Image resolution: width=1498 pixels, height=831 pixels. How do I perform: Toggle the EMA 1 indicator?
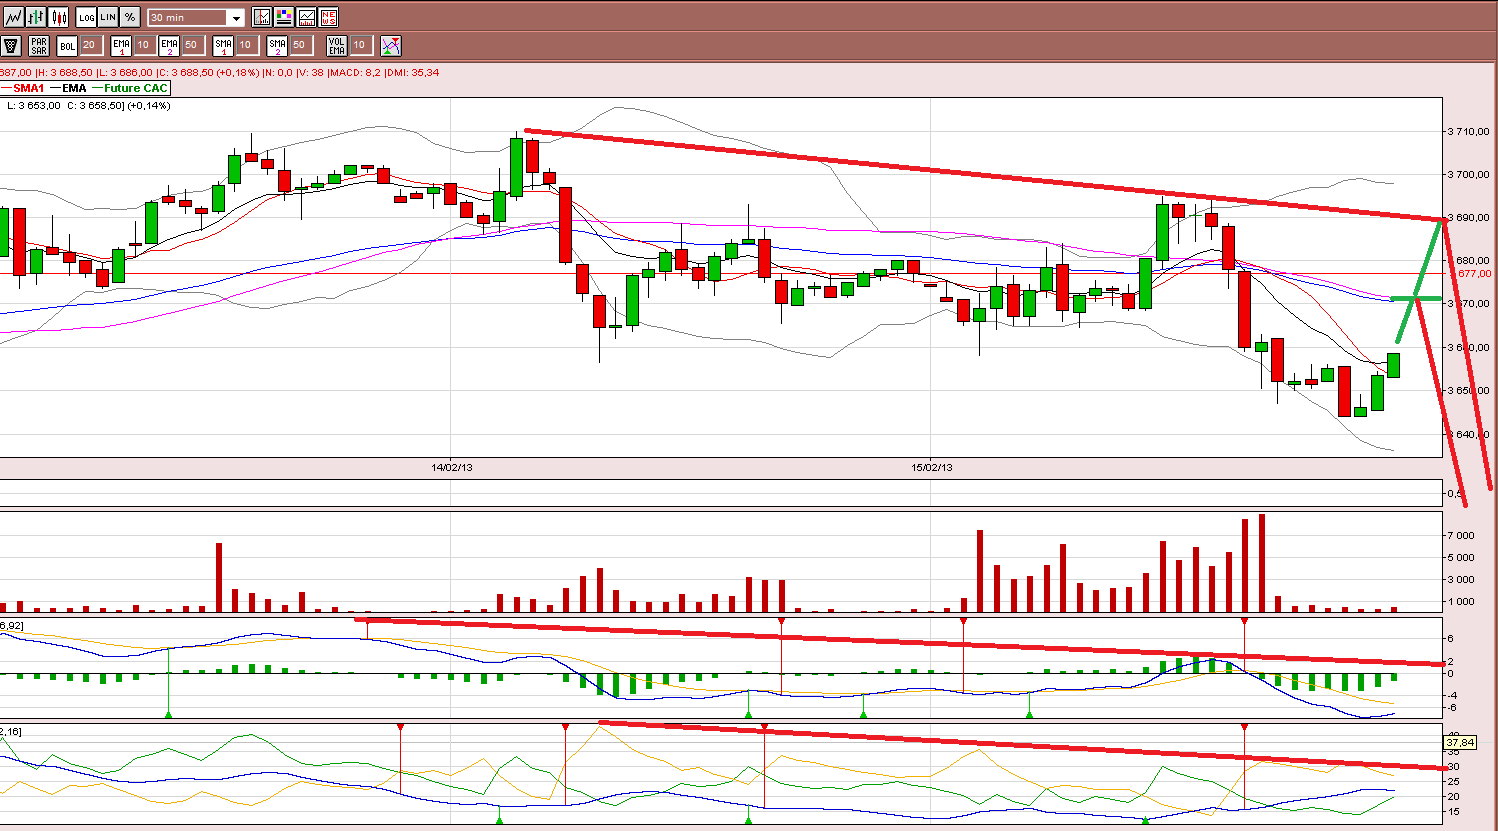[121, 45]
